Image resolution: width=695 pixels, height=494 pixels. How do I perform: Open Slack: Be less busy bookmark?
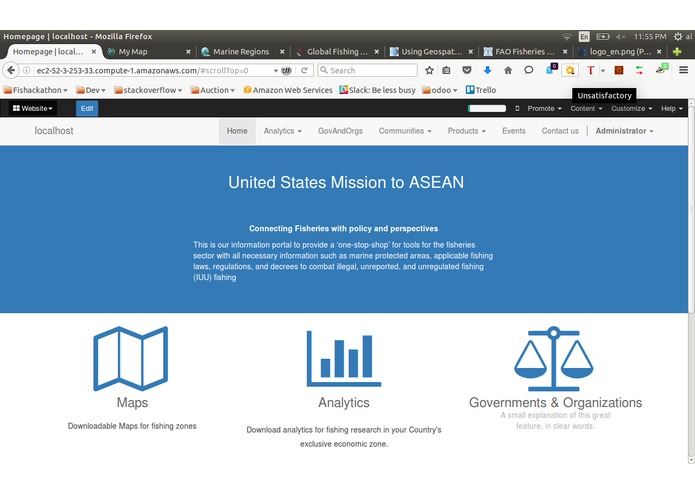[377, 90]
